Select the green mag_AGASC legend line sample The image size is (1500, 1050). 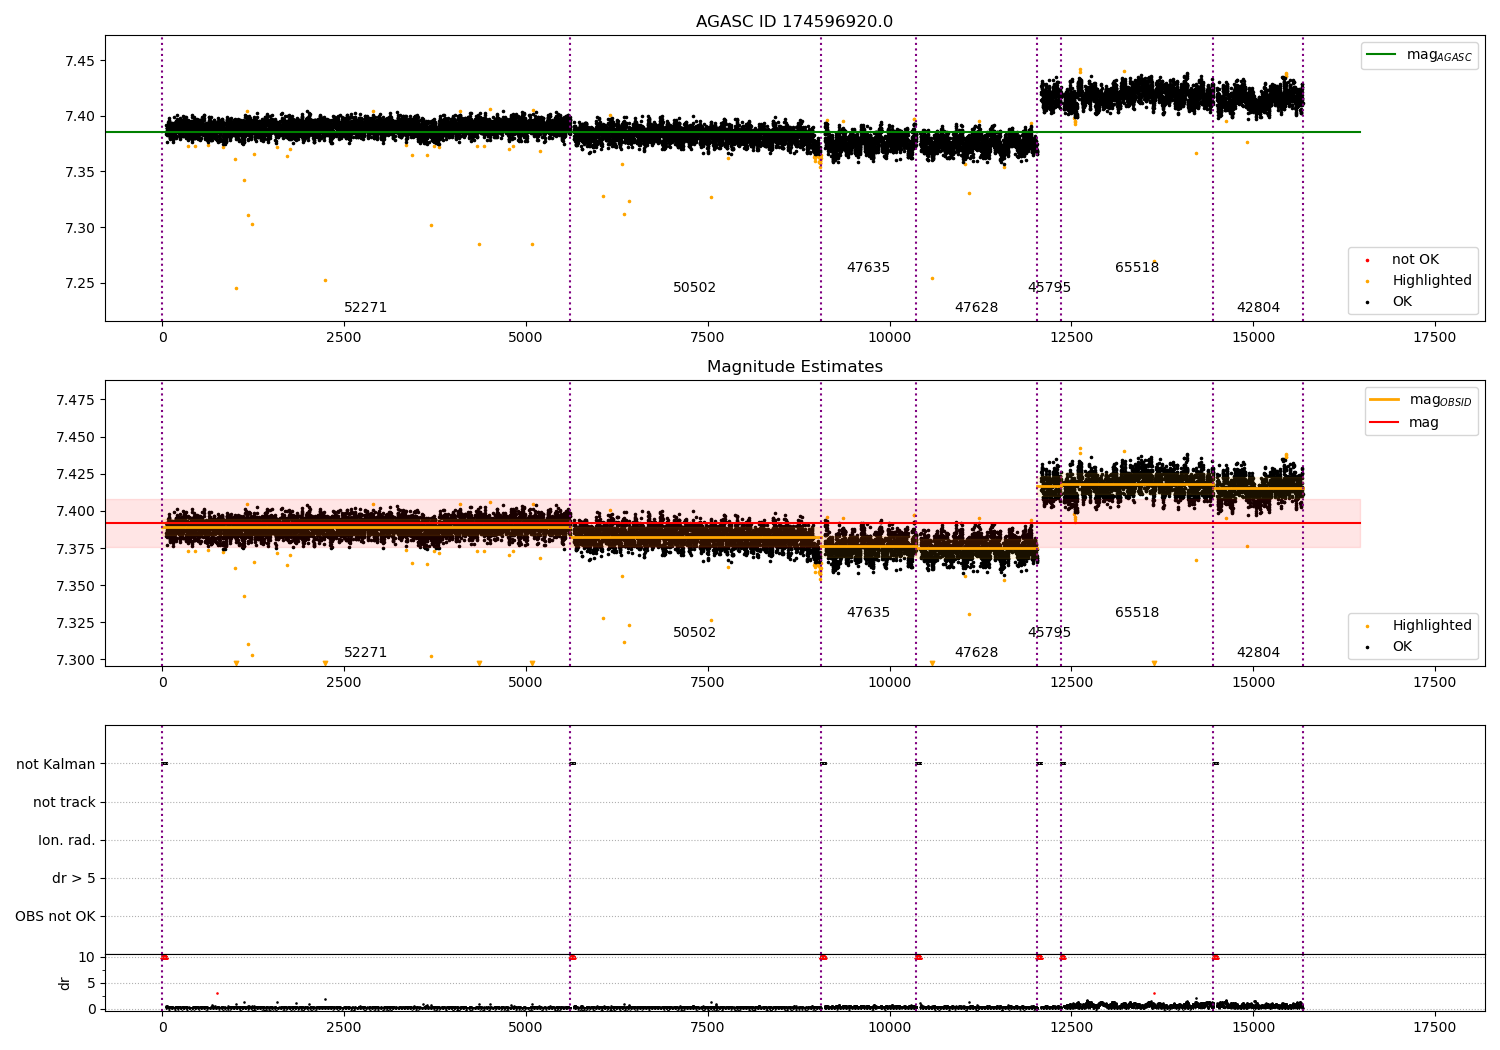[x=1382, y=55]
